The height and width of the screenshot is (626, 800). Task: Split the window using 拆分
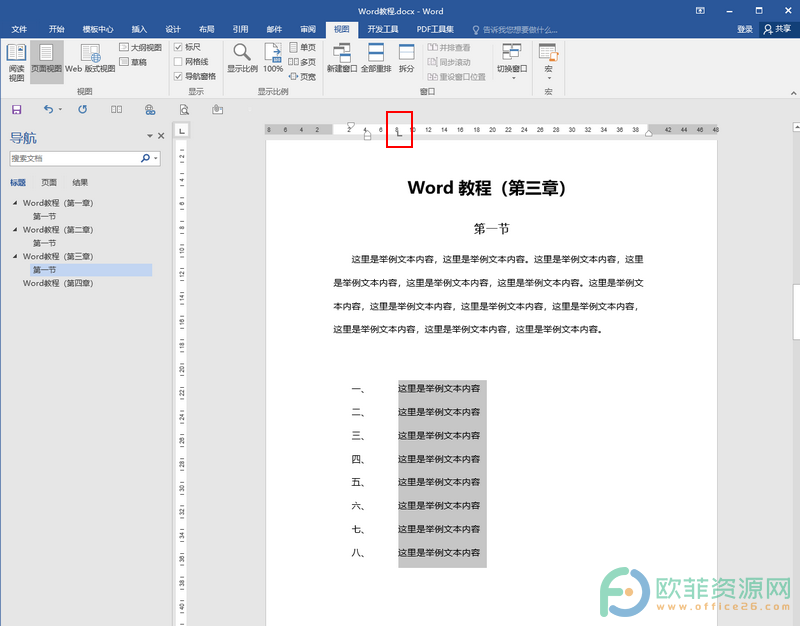[407, 58]
